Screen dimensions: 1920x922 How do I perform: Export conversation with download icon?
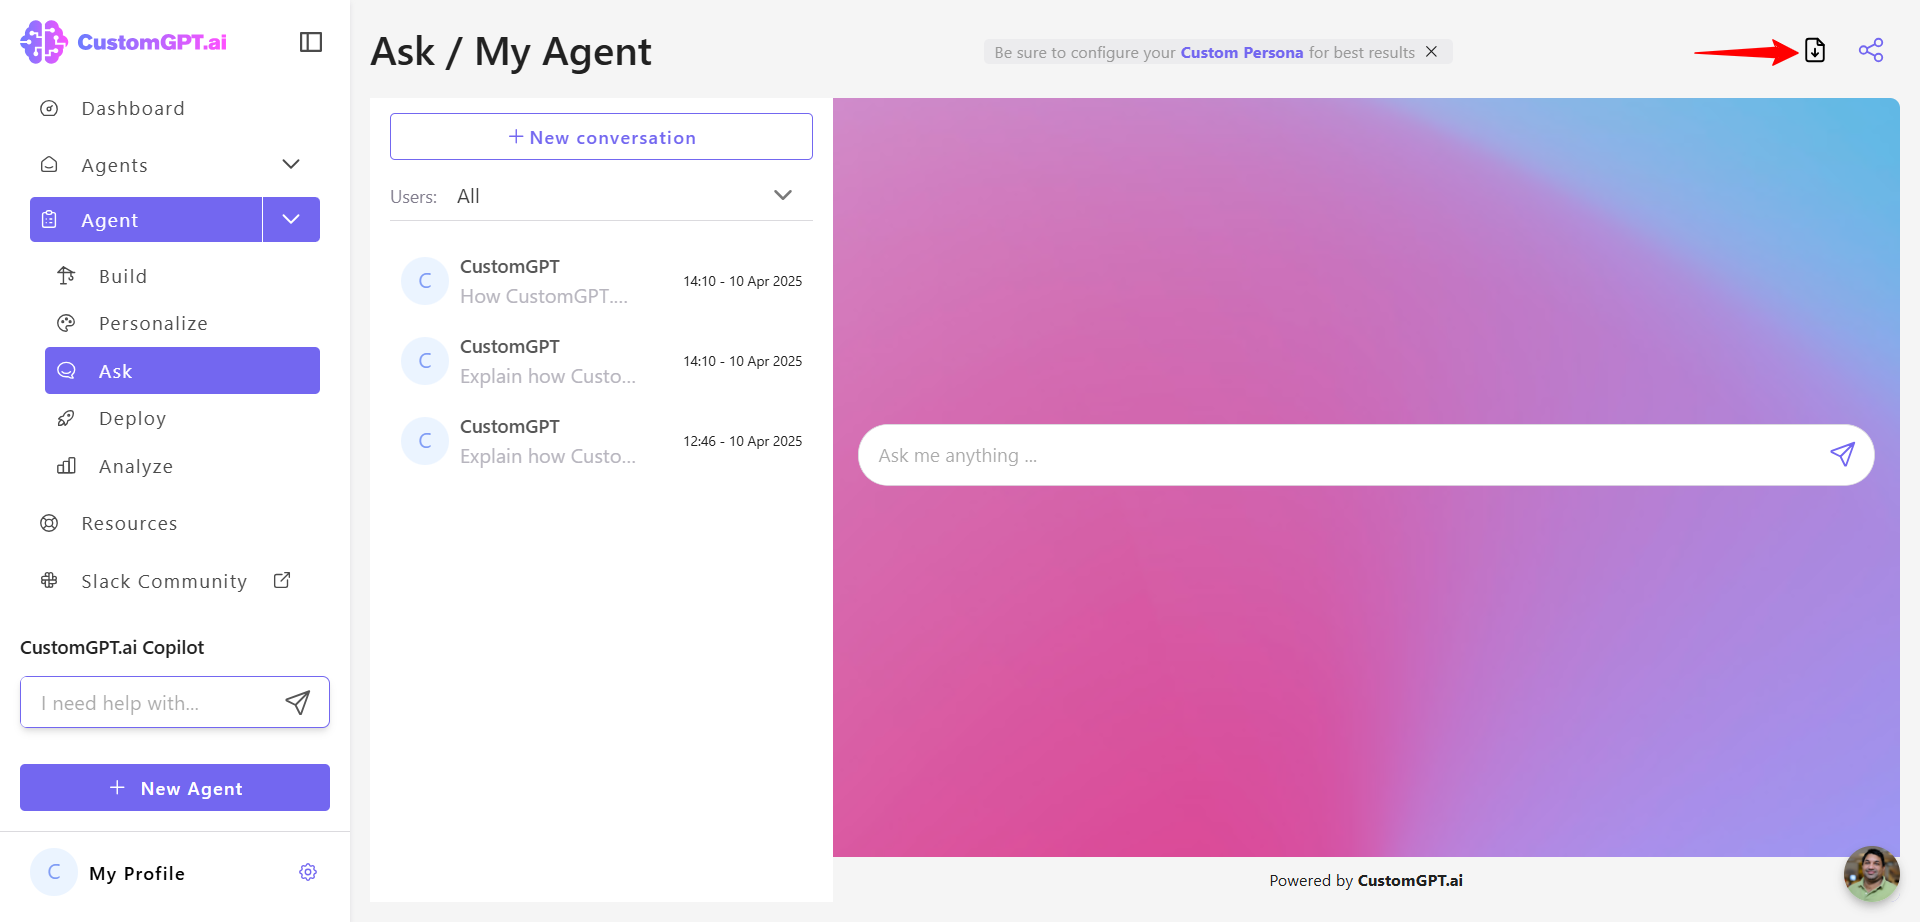[x=1815, y=50]
